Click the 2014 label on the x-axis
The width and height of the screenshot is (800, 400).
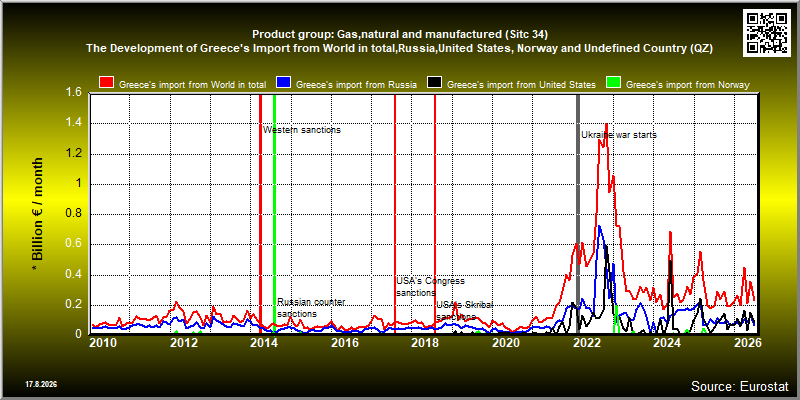point(264,342)
